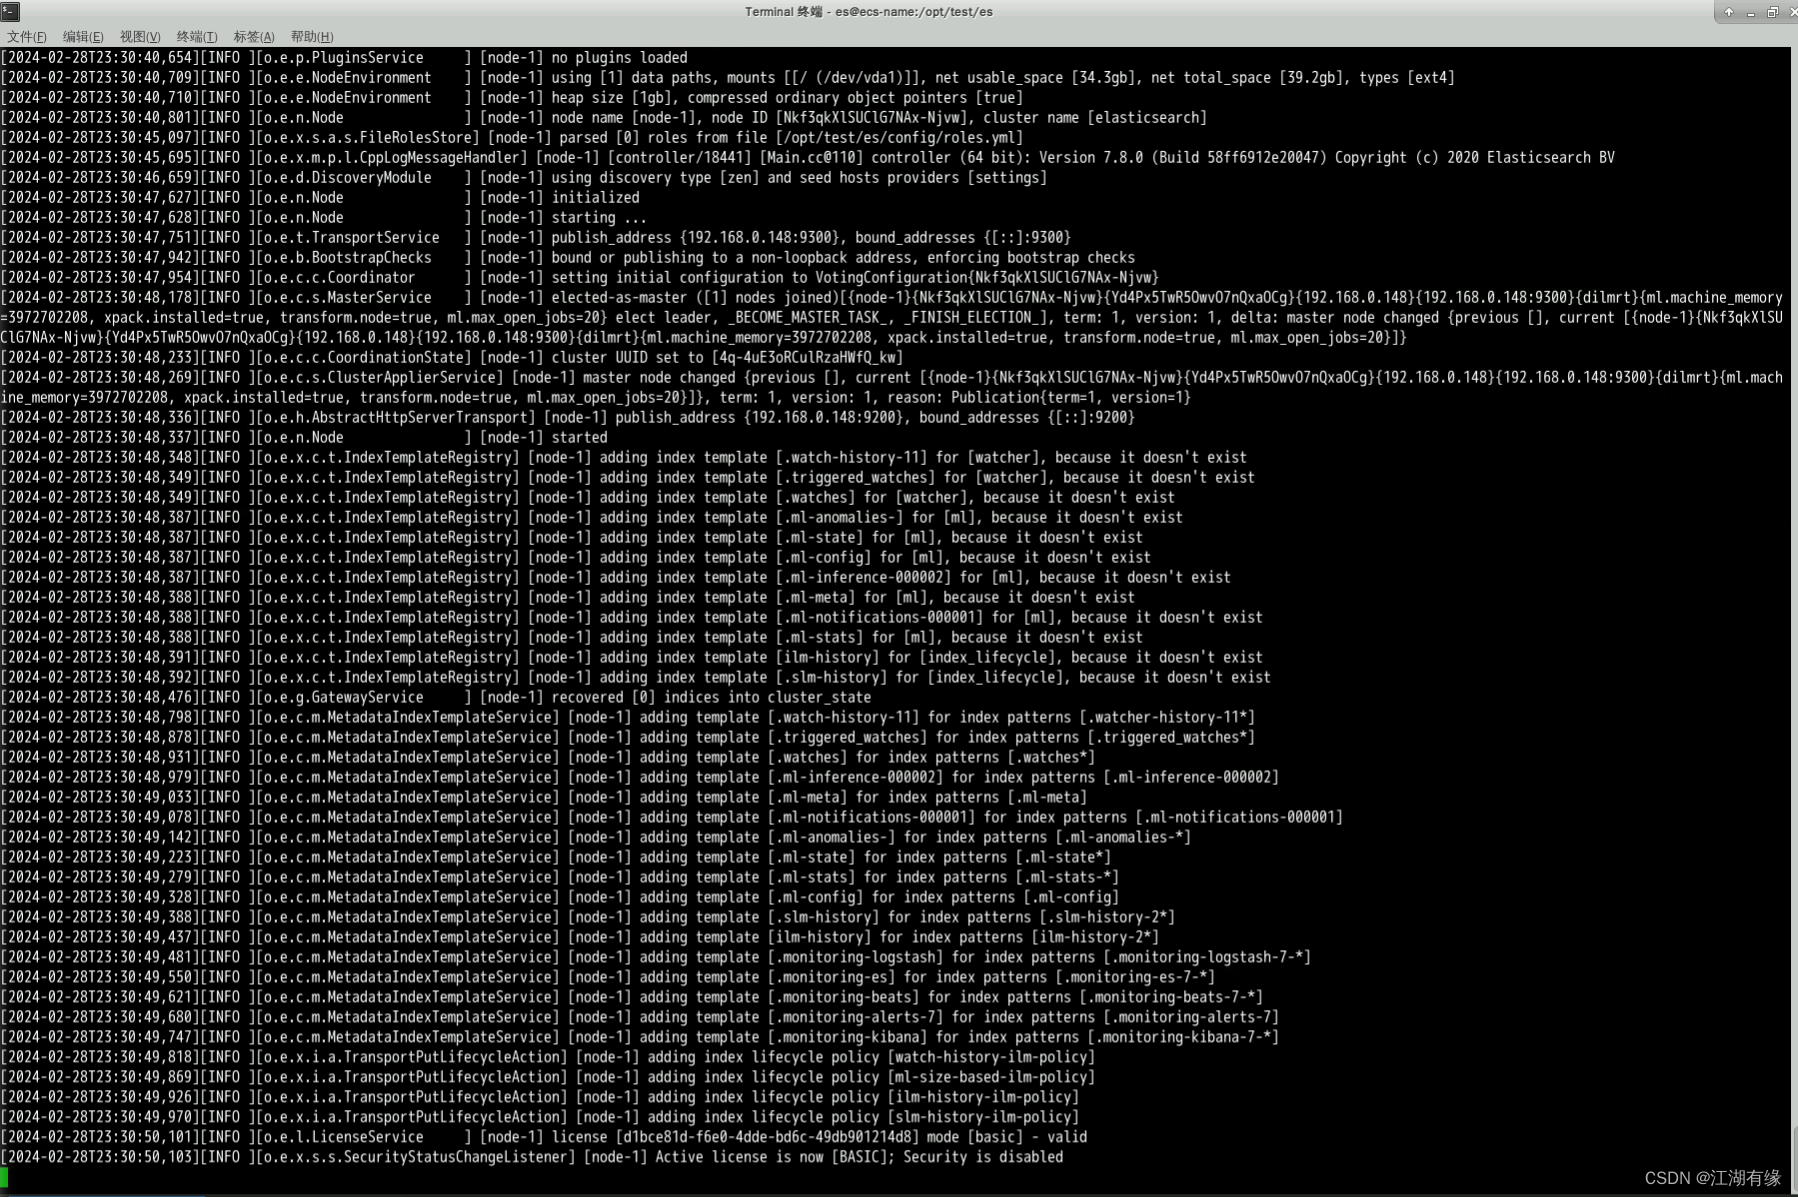
Task: Click the 'o.e.p.PluginsService' logger name
Action: 343,58
